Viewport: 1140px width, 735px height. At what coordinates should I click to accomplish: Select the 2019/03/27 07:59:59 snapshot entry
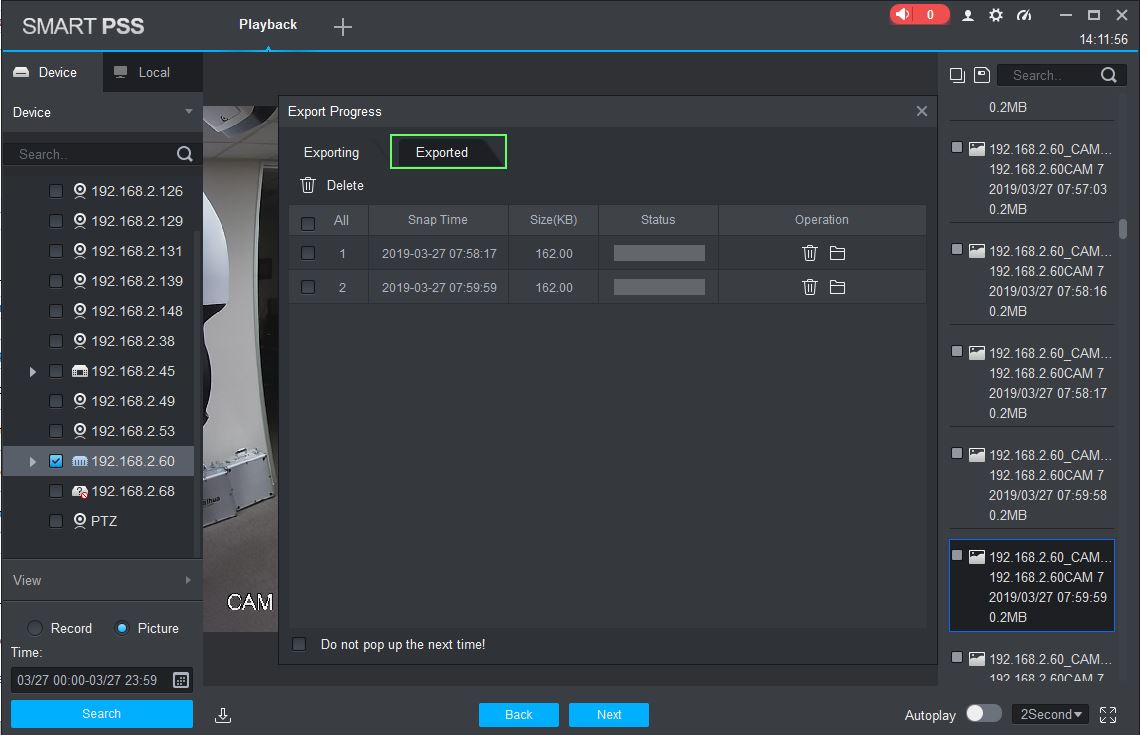pos(1032,586)
